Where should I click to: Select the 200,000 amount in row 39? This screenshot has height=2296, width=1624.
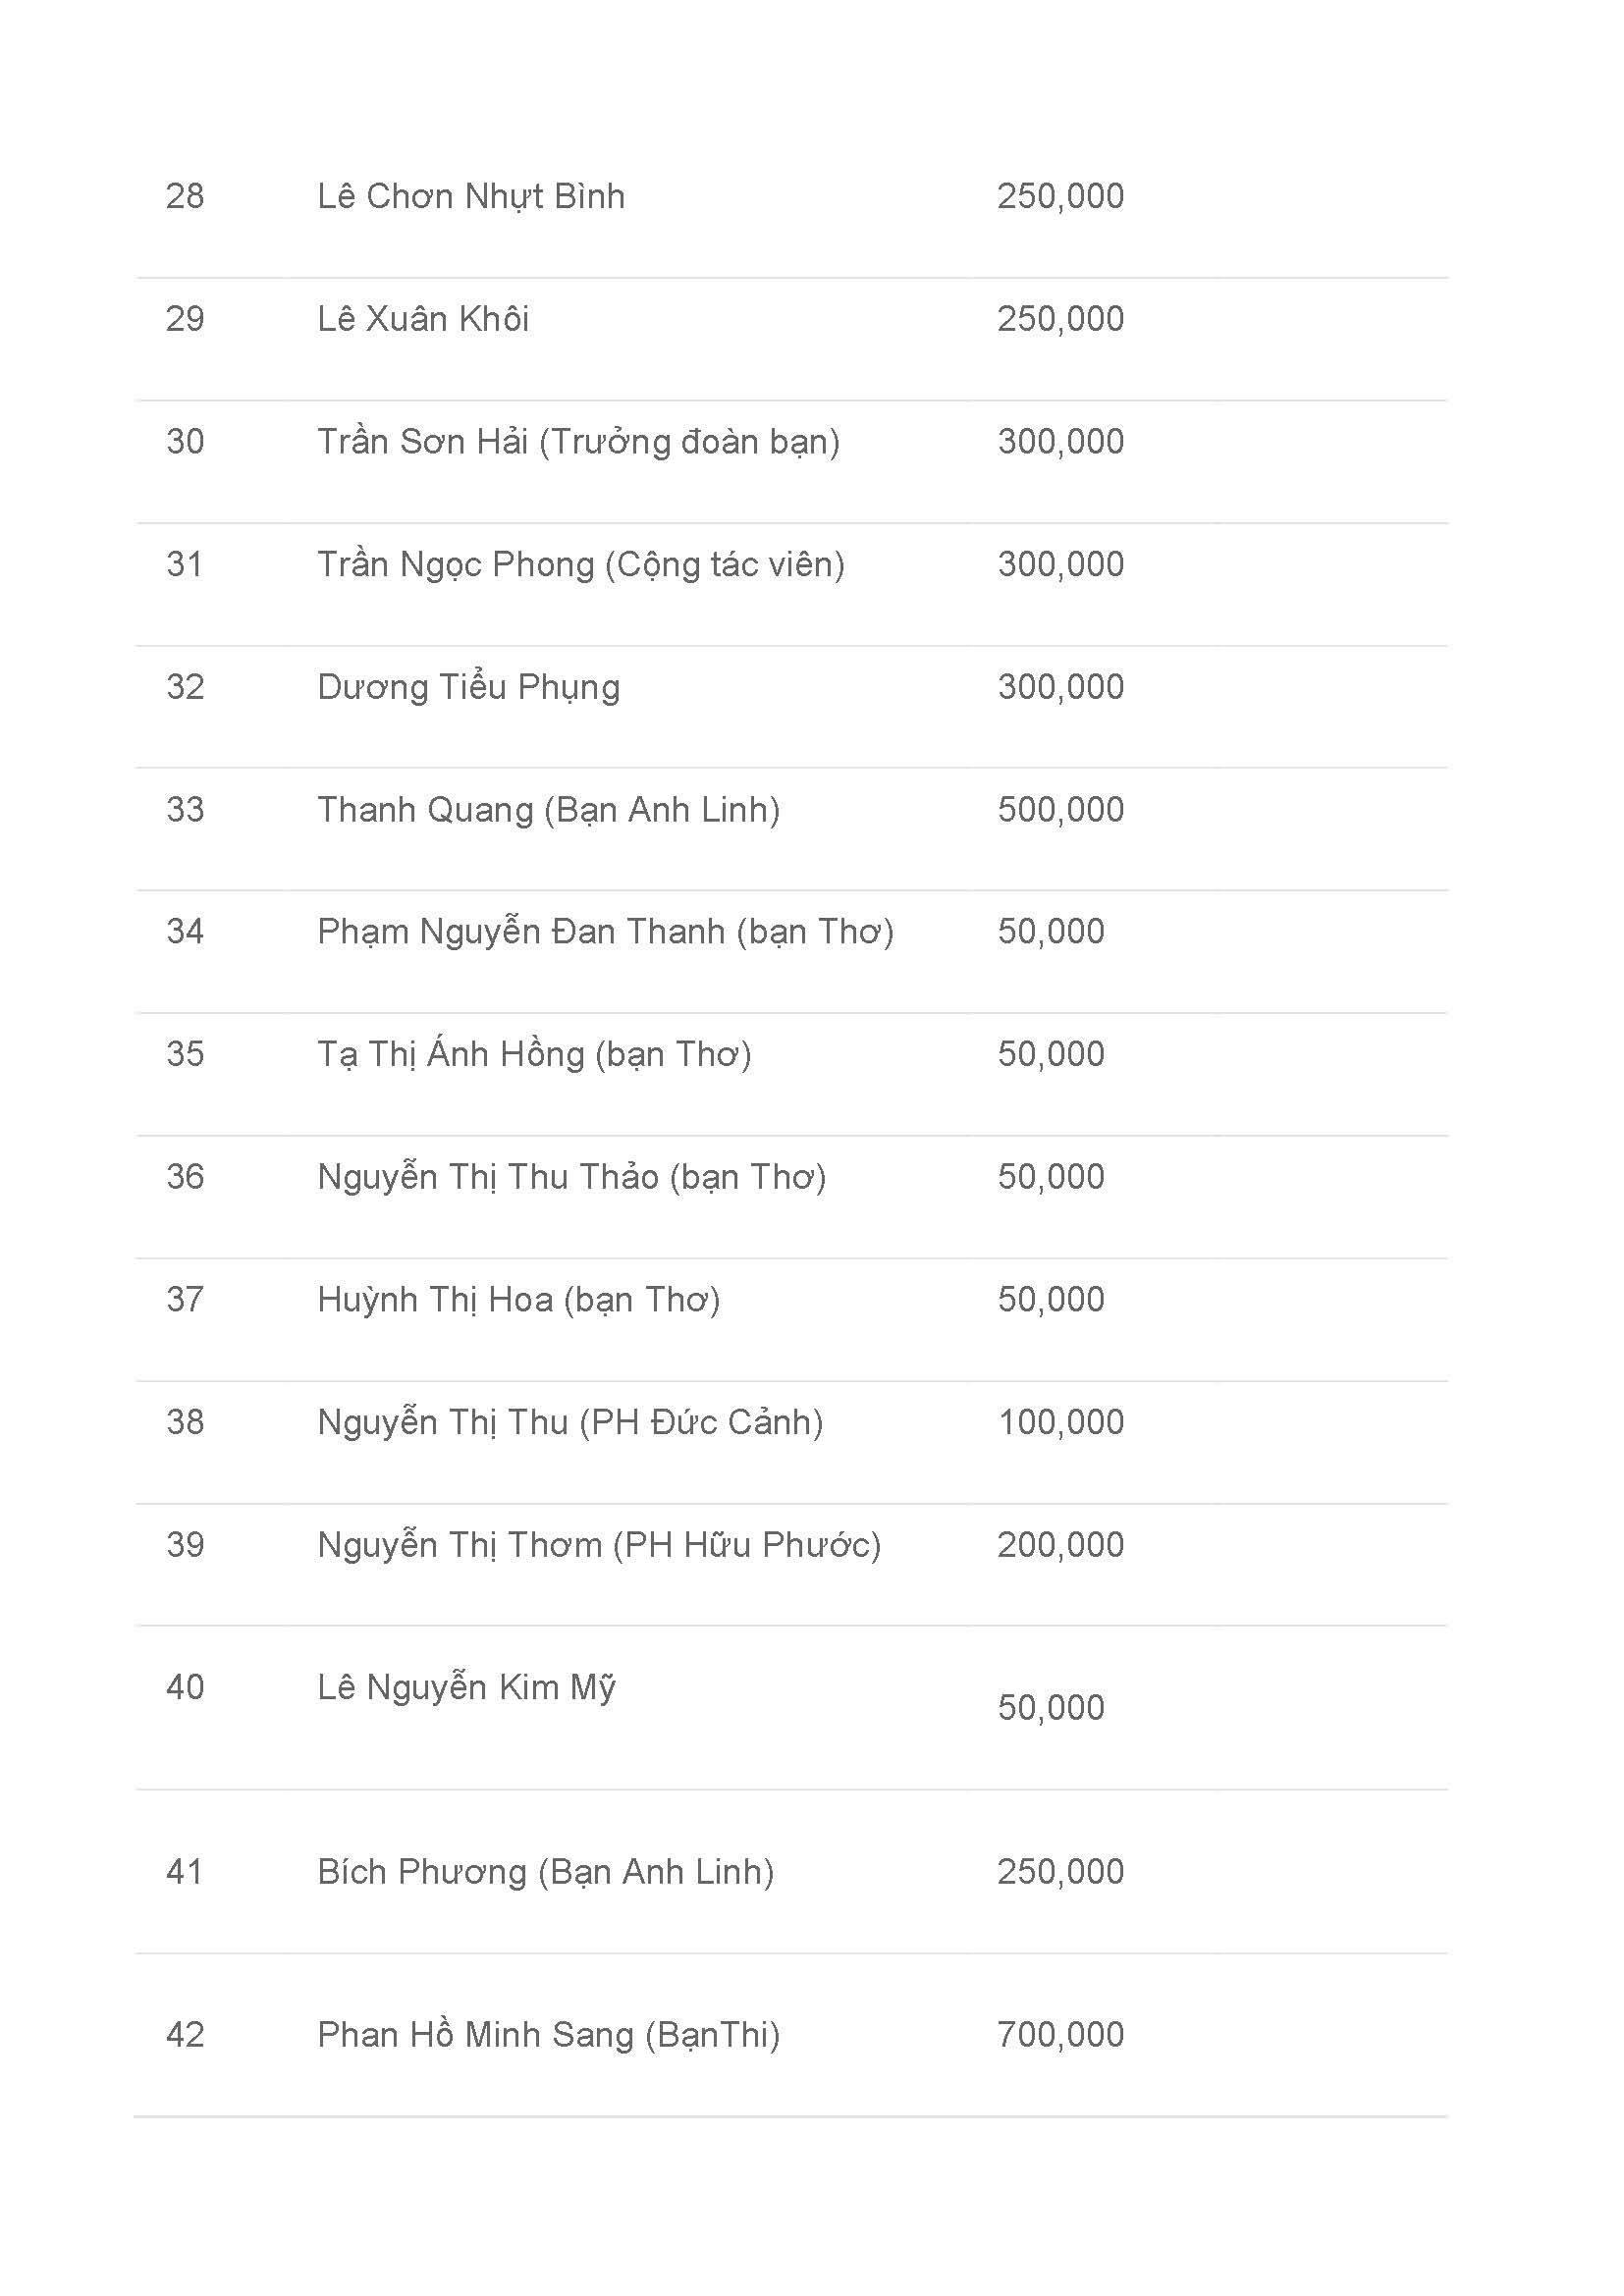(x=1061, y=1545)
